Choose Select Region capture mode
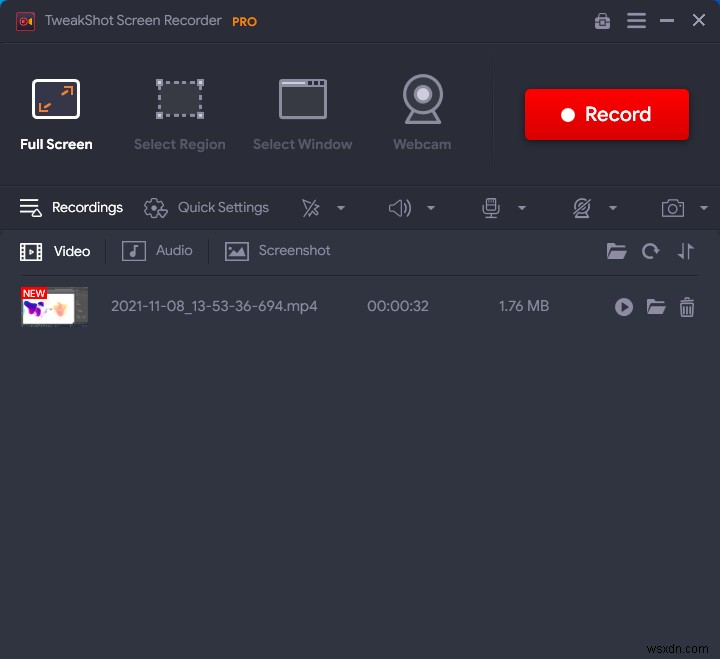720x659 pixels. [x=180, y=114]
